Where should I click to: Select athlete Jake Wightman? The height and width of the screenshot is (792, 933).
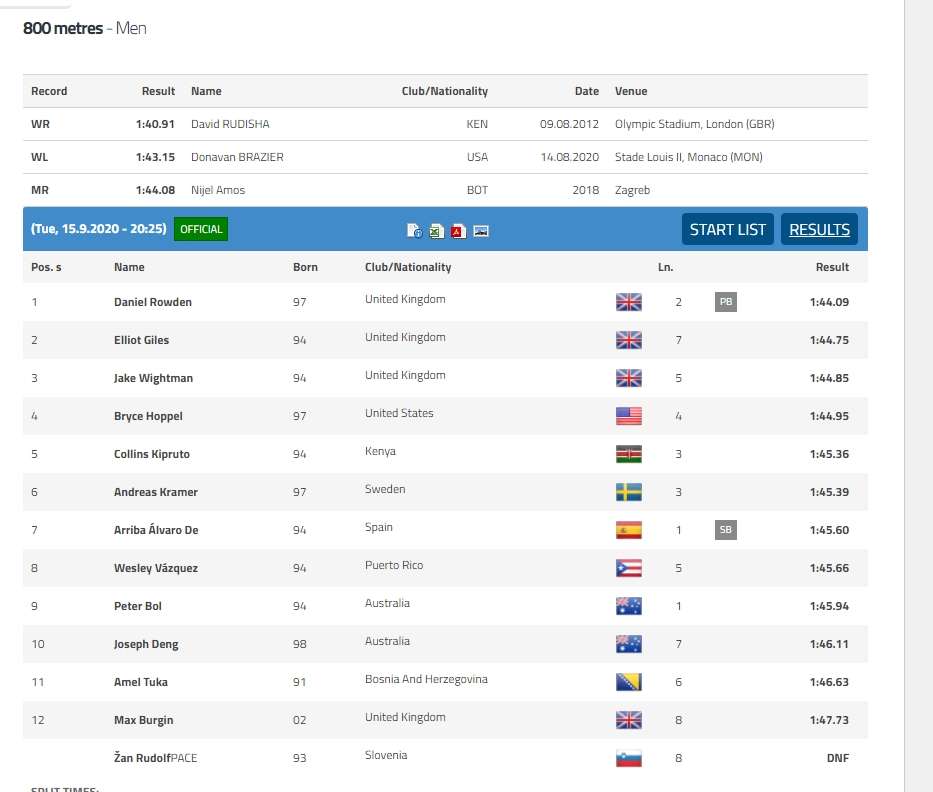tap(153, 378)
